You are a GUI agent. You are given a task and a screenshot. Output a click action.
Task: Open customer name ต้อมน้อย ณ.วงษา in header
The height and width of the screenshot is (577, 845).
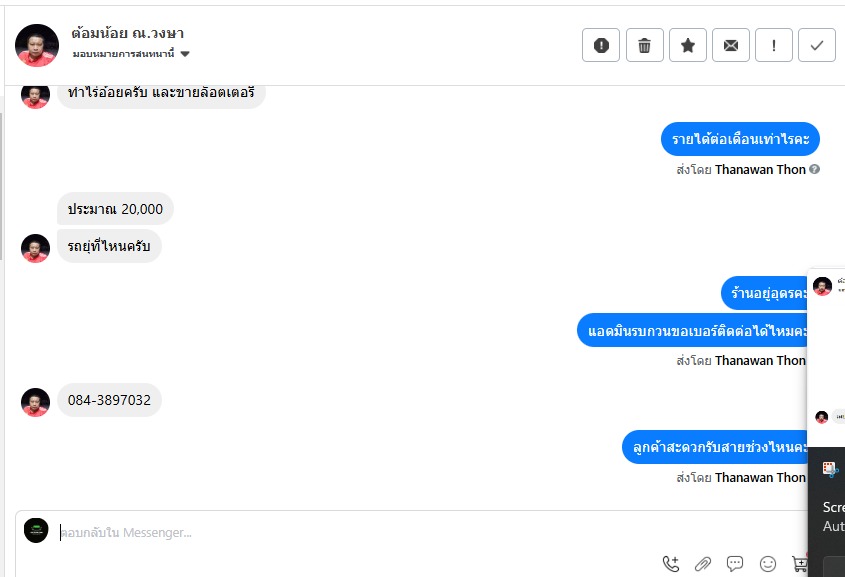pos(128,33)
